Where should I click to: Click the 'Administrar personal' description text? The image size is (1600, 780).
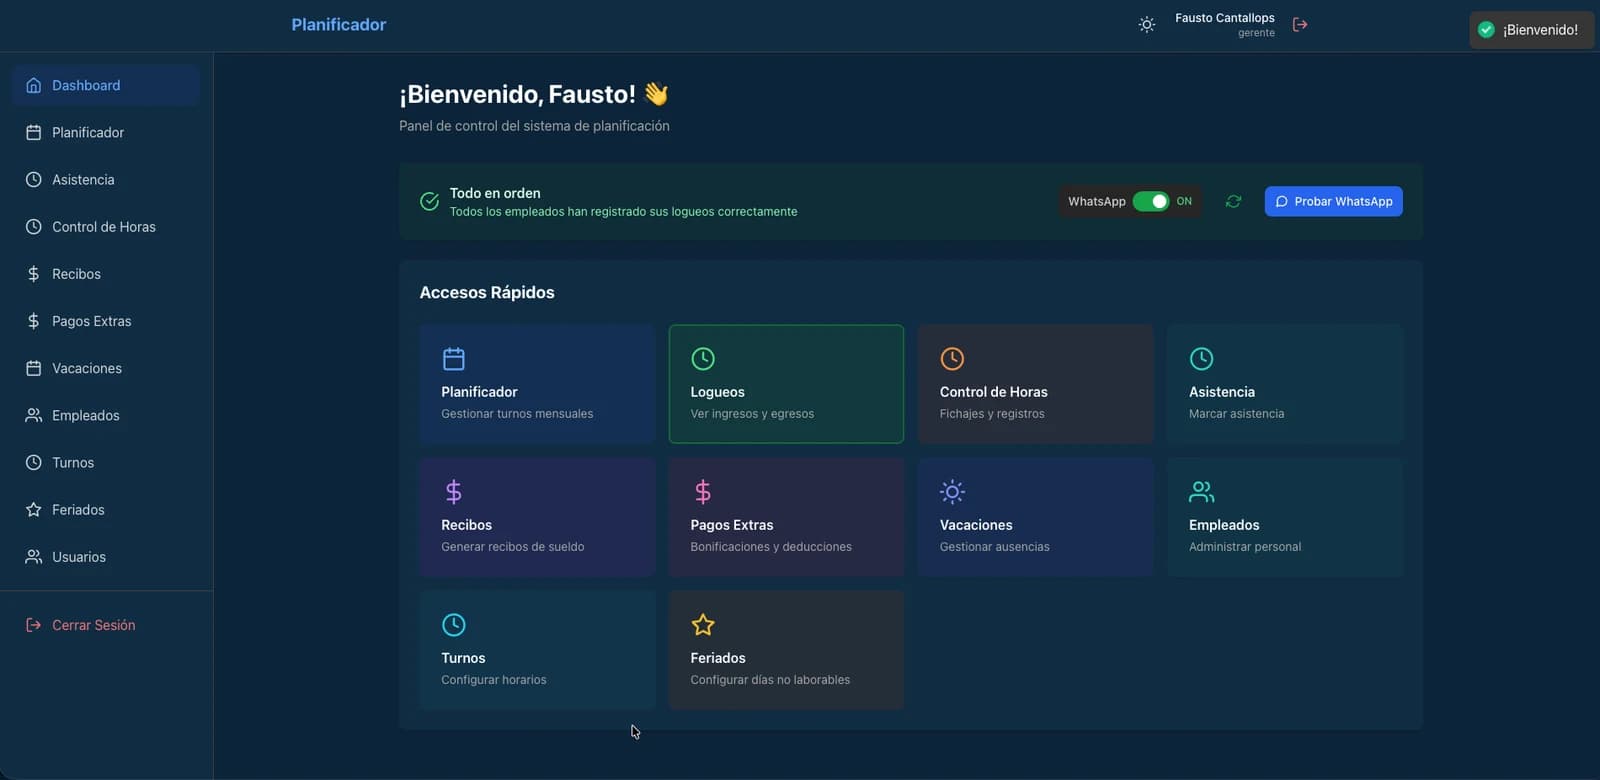pos(1245,547)
